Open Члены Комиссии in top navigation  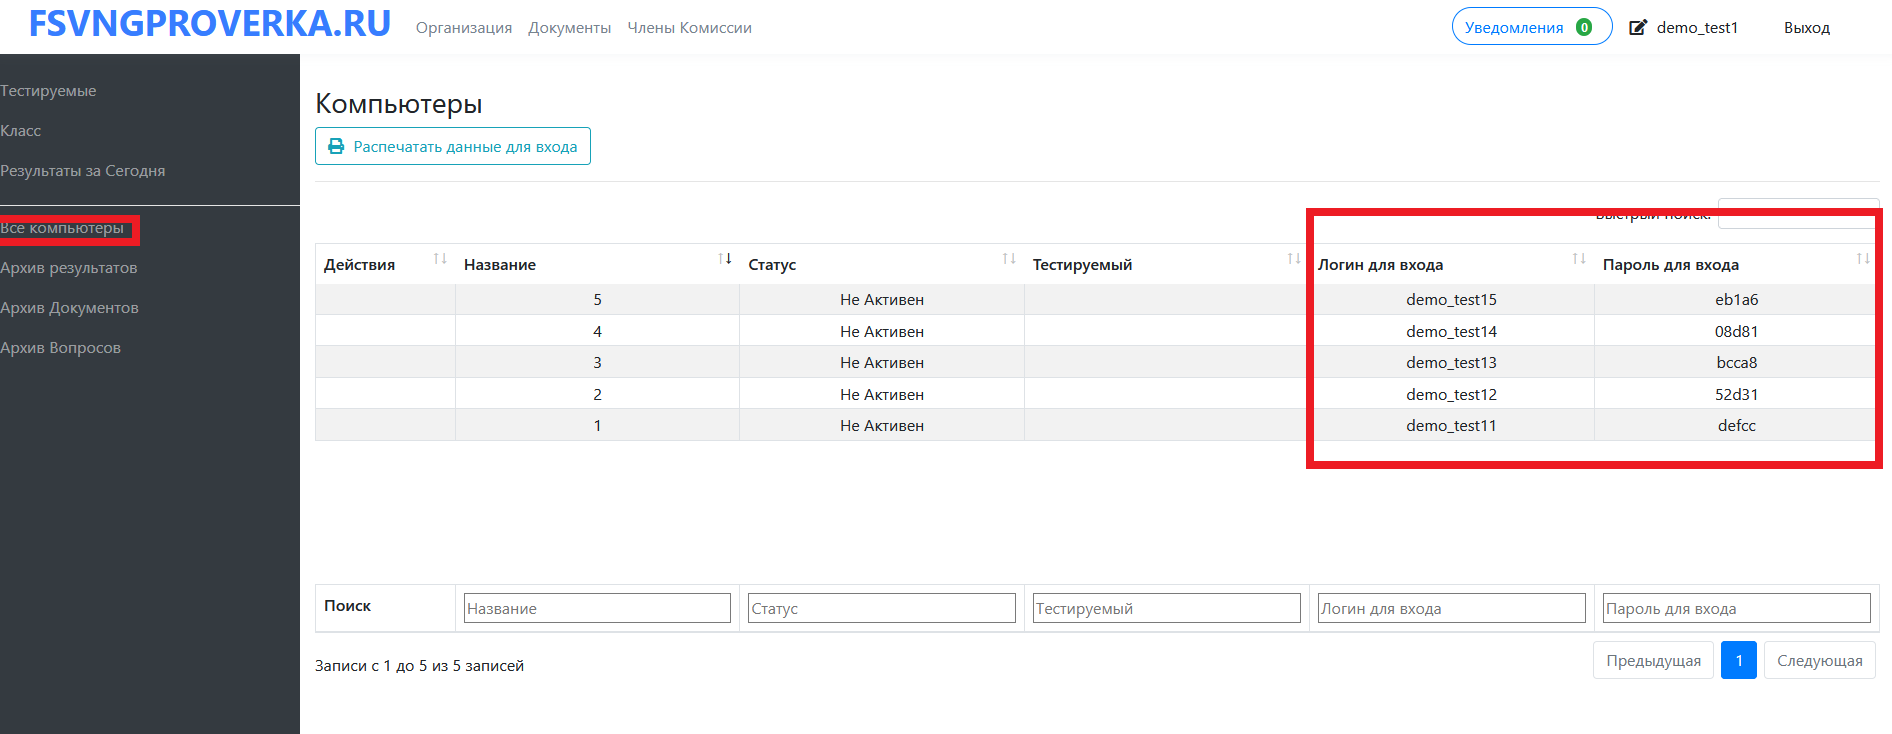tap(689, 28)
